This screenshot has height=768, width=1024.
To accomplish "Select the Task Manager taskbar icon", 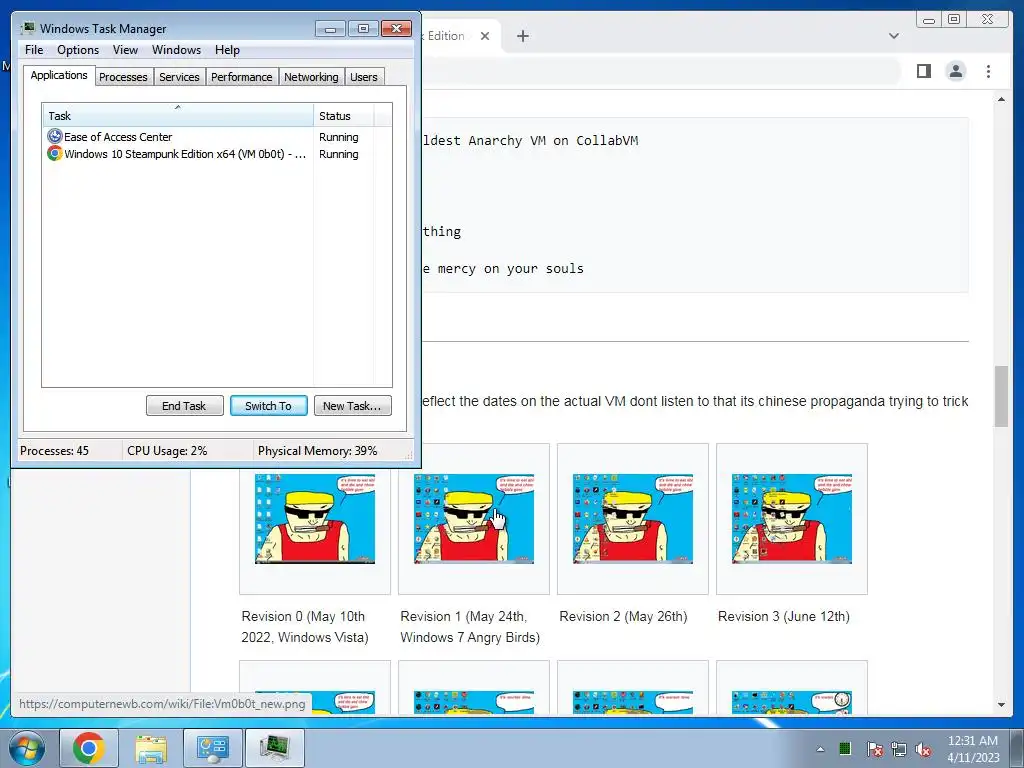I will [x=275, y=748].
